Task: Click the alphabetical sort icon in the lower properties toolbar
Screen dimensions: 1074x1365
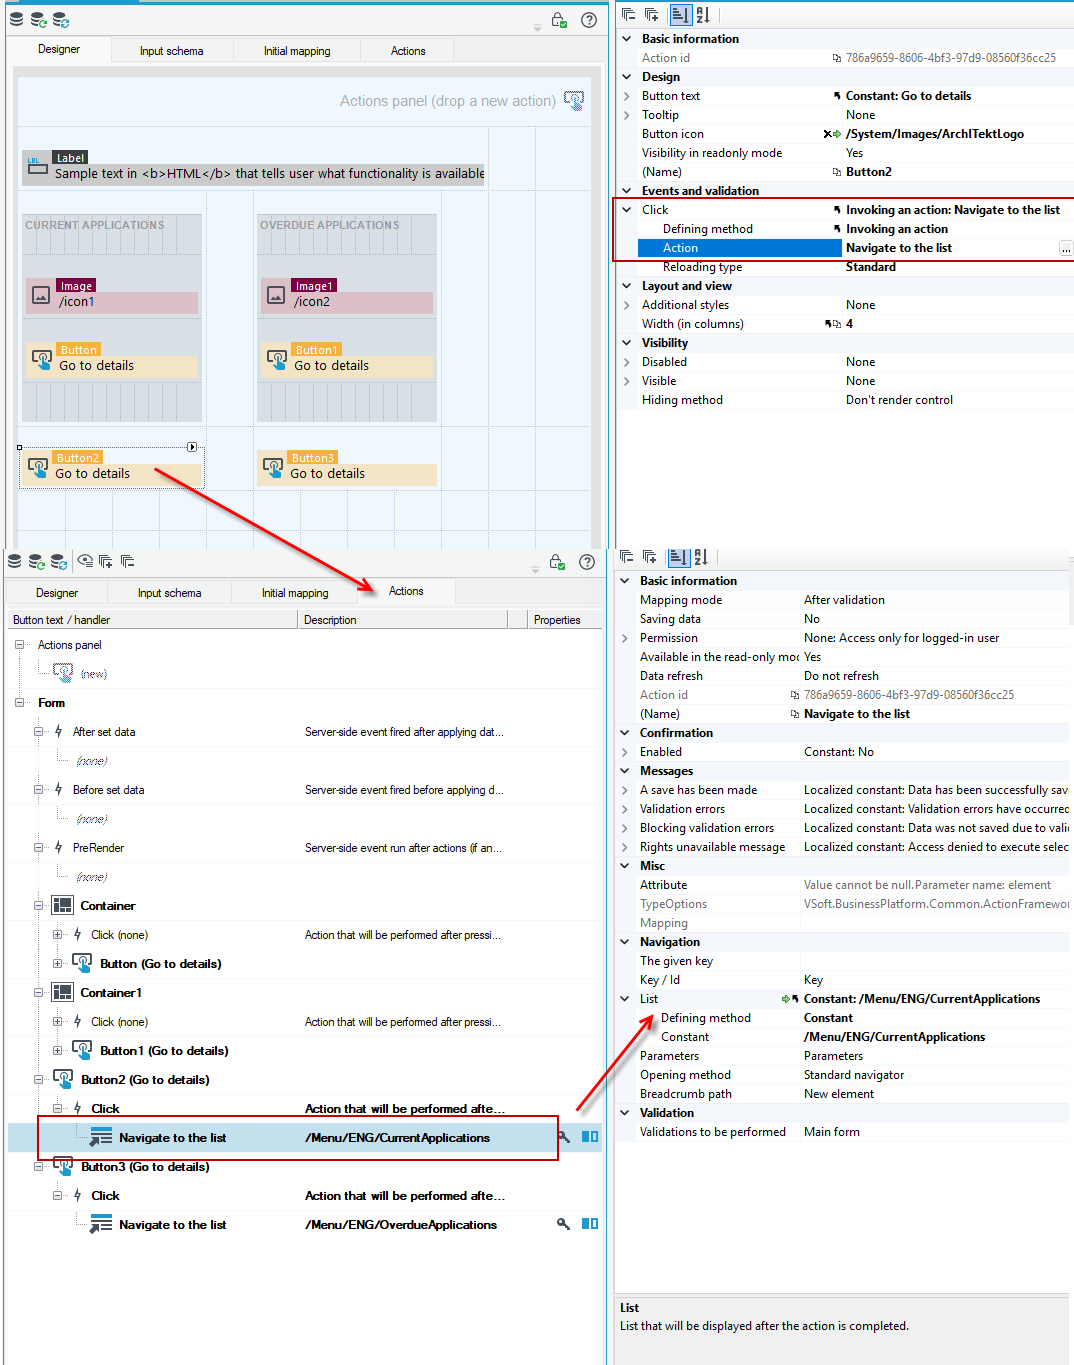Action: point(701,557)
